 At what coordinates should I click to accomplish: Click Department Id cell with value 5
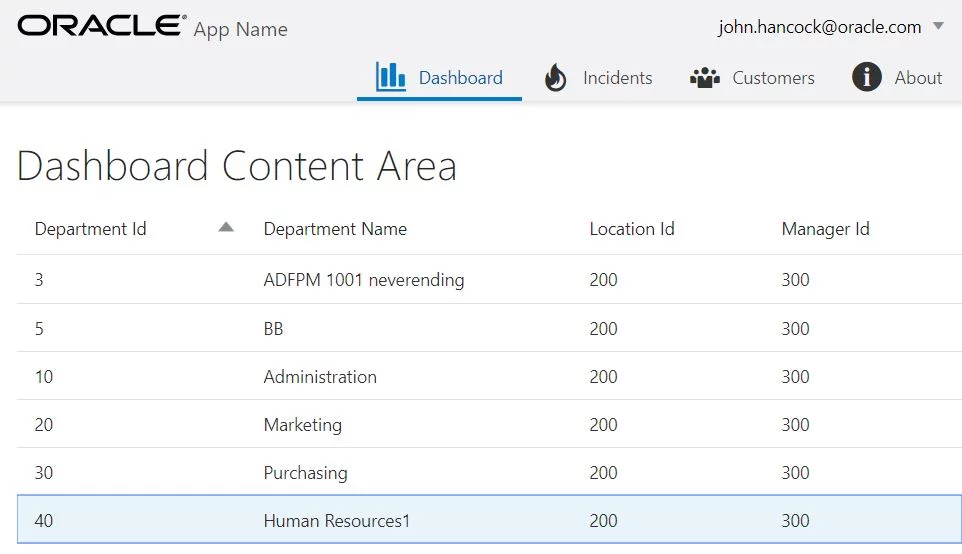coord(39,329)
